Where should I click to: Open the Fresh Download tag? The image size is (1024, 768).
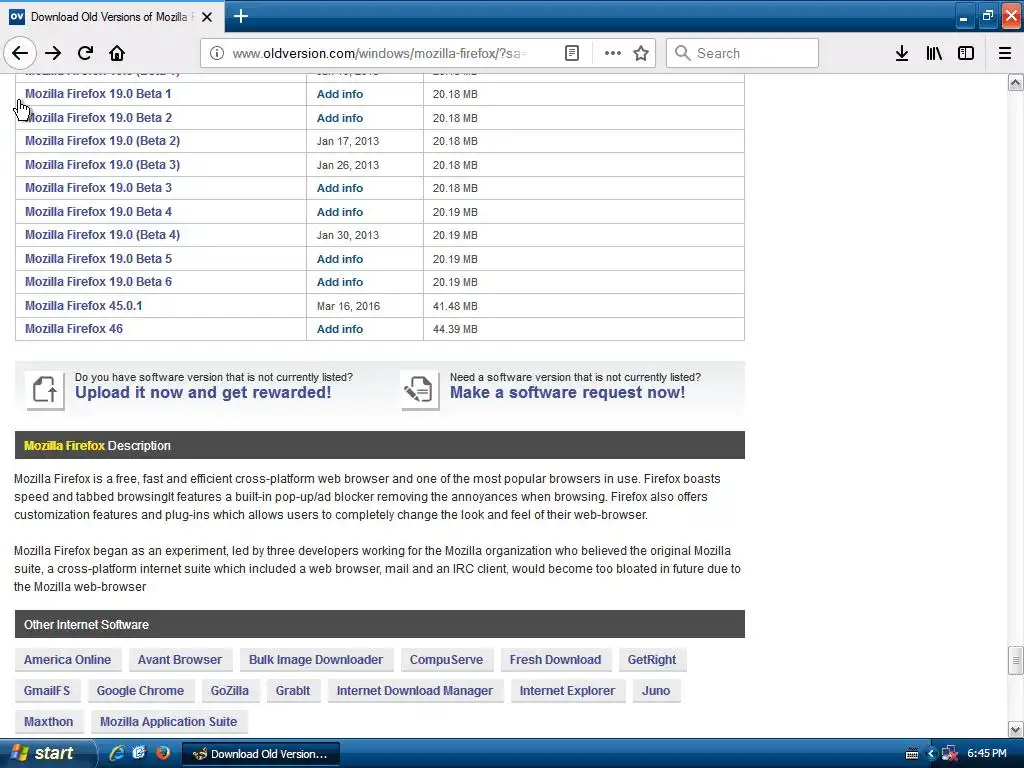click(555, 660)
